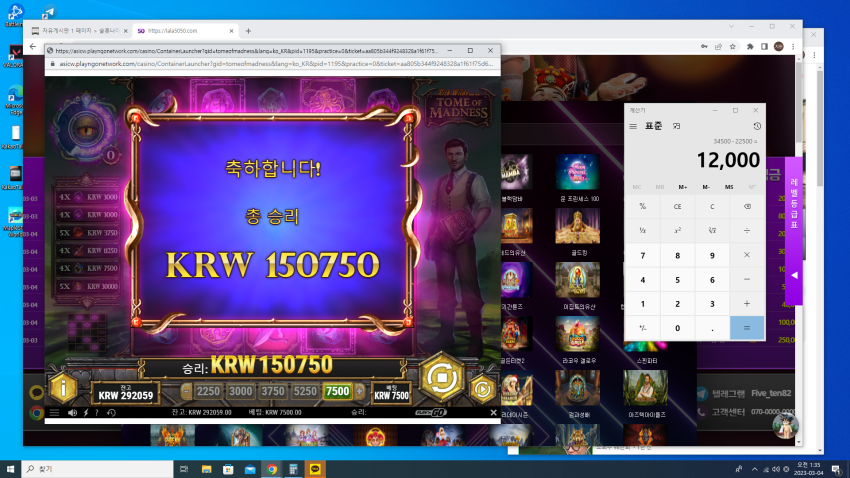The width and height of the screenshot is (850, 478).
Task: Click the calculator M- memory button
Action: (706, 187)
